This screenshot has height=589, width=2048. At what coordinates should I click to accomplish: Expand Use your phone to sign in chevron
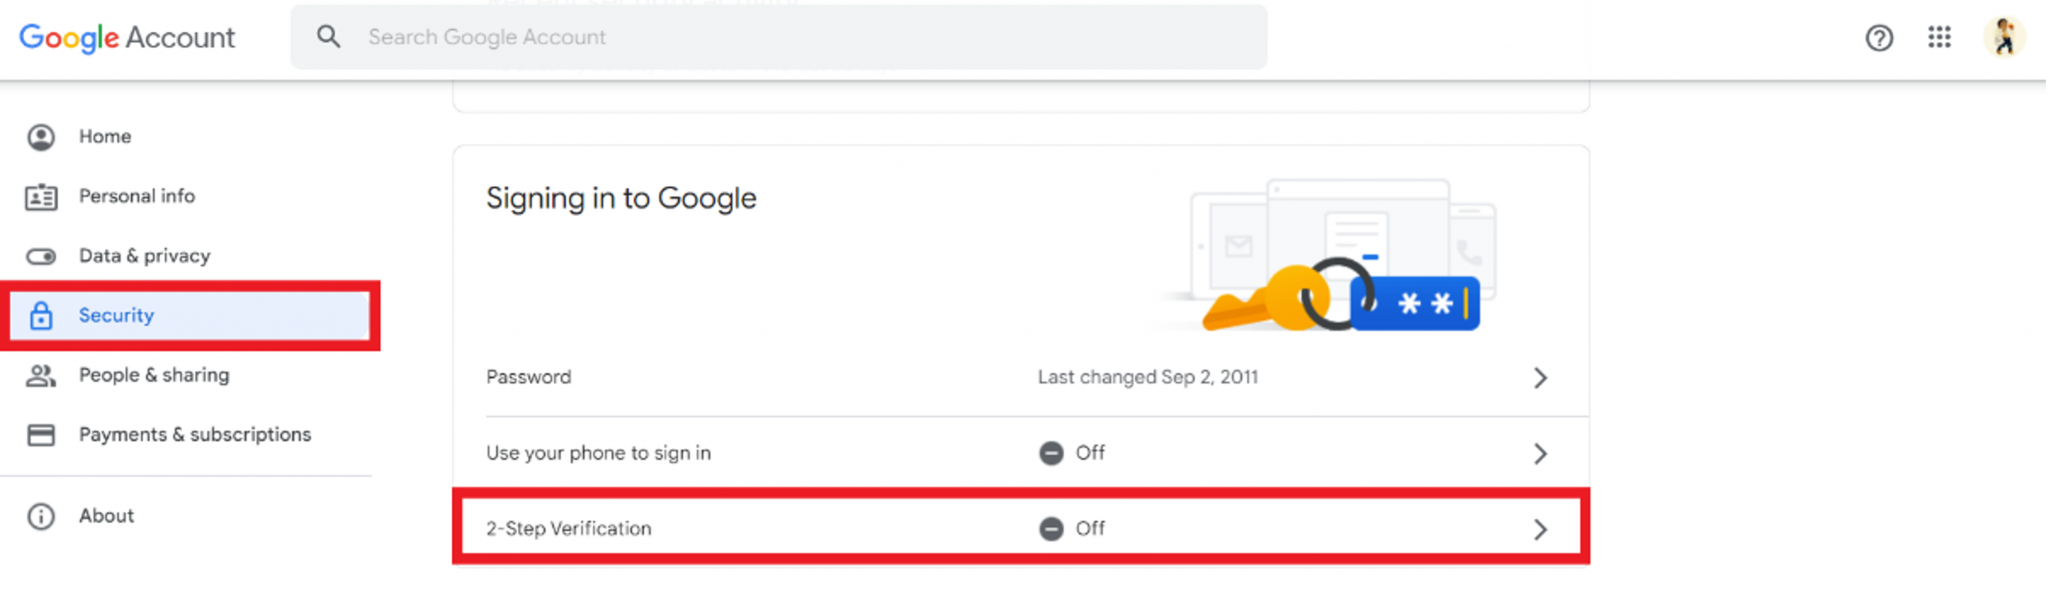(x=1540, y=454)
